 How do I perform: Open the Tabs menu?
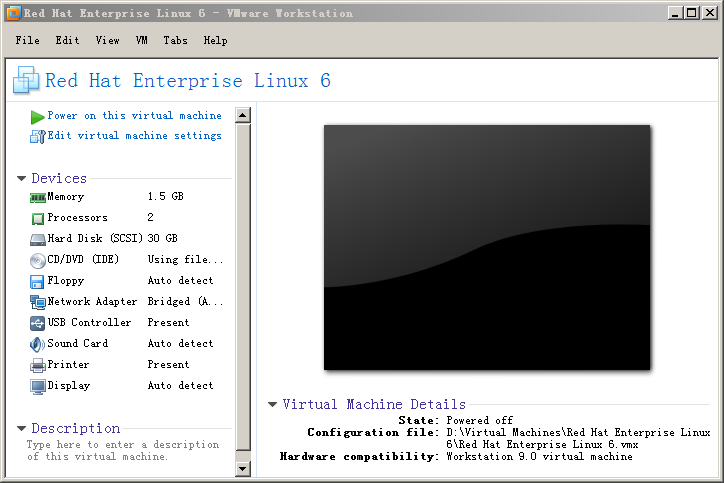tap(175, 40)
